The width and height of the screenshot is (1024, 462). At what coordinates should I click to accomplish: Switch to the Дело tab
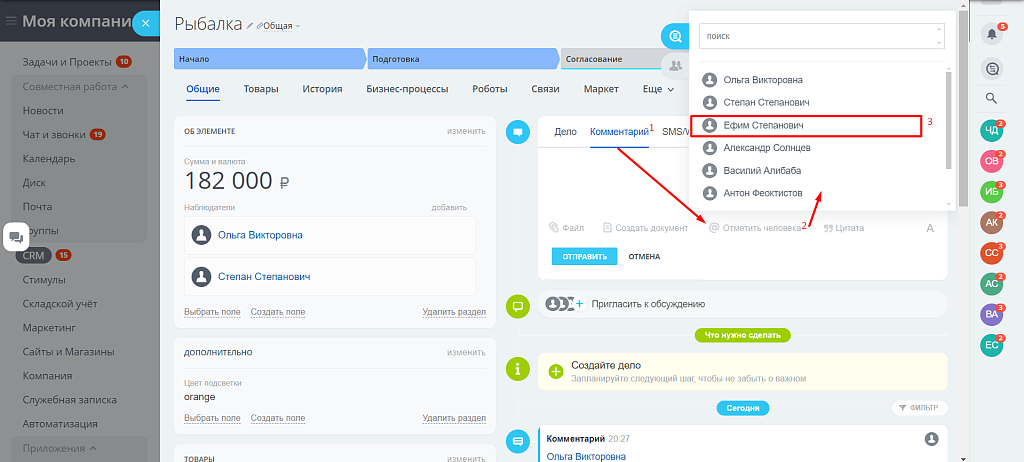566,131
